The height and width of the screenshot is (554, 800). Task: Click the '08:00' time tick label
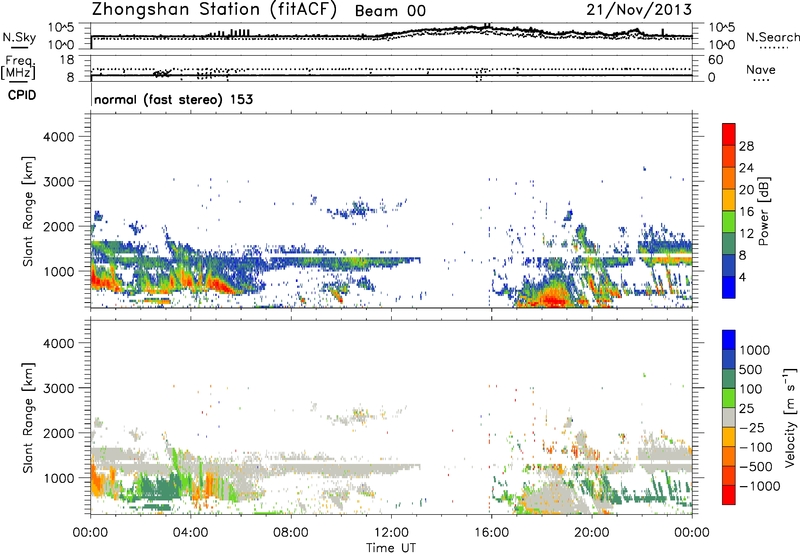pyautogui.click(x=291, y=533)
